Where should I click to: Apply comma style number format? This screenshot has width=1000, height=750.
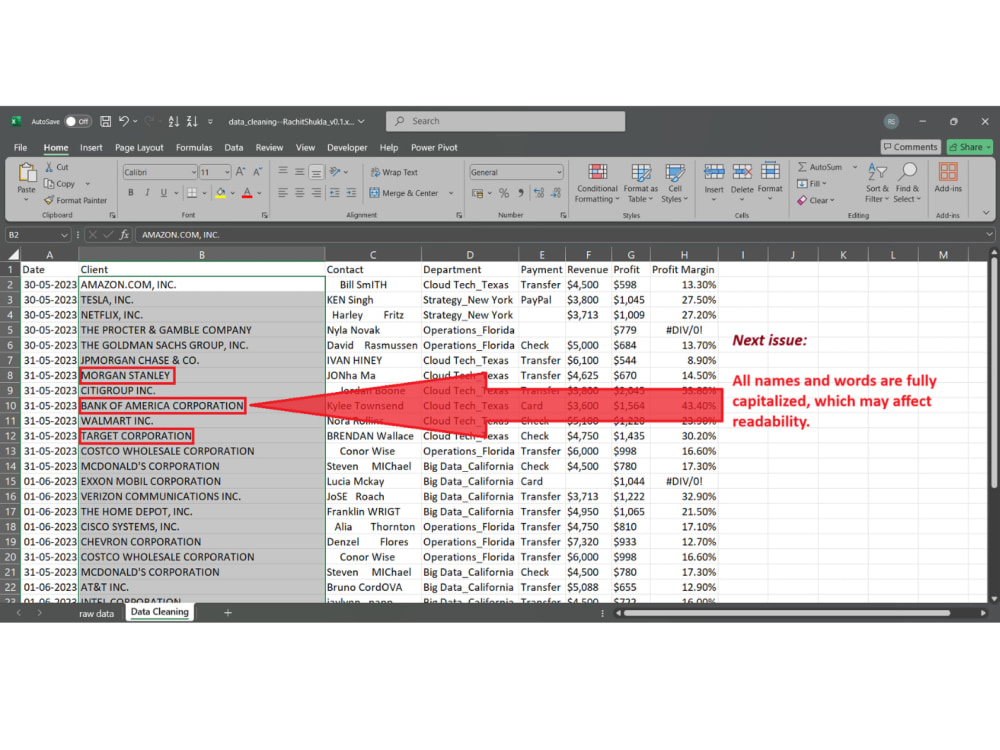click(x=521, y=193)
